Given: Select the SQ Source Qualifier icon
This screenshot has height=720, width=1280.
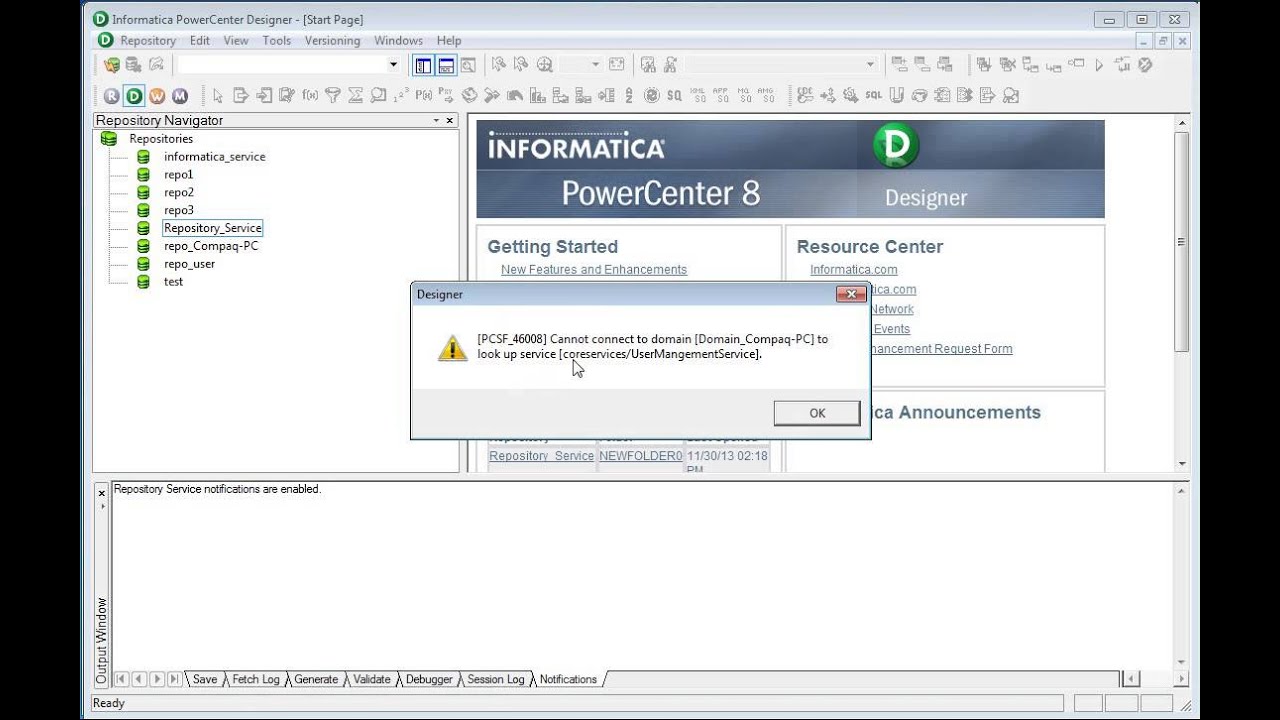Looking at the screenshot, I should pos(675,96).
